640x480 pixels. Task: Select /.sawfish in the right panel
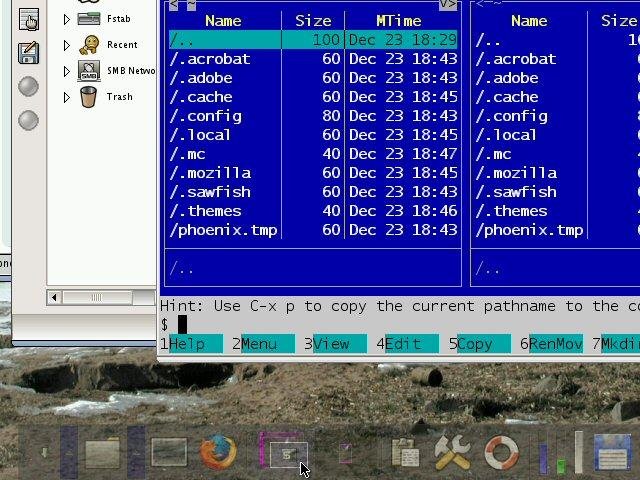(516, 192)
